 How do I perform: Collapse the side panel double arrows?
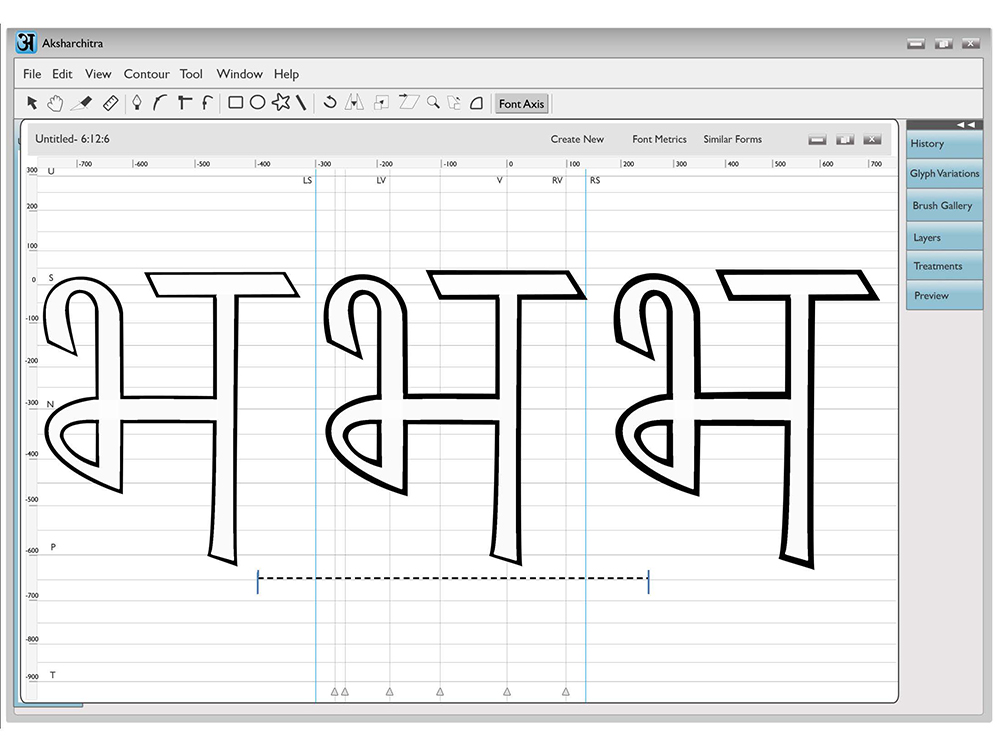pyautogui.click(x=966, y=124)
